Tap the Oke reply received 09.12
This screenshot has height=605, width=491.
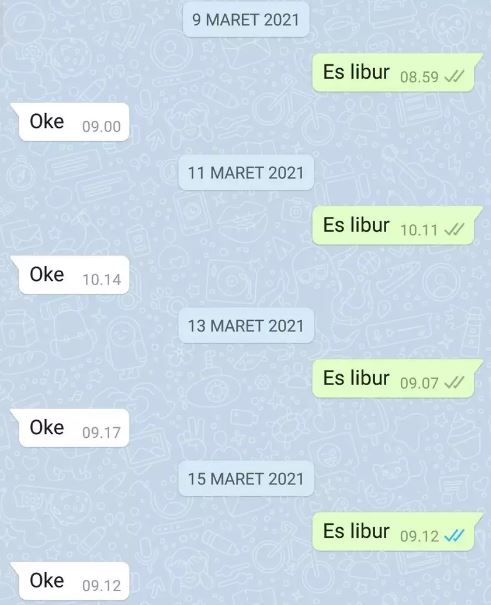pyautogui.click(x=71, y=581)
